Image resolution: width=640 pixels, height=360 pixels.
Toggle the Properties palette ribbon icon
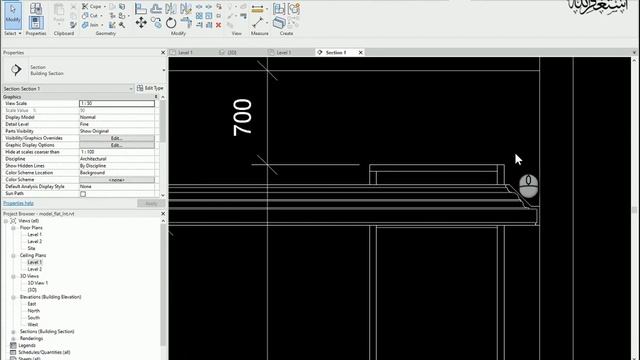[36, 22]
